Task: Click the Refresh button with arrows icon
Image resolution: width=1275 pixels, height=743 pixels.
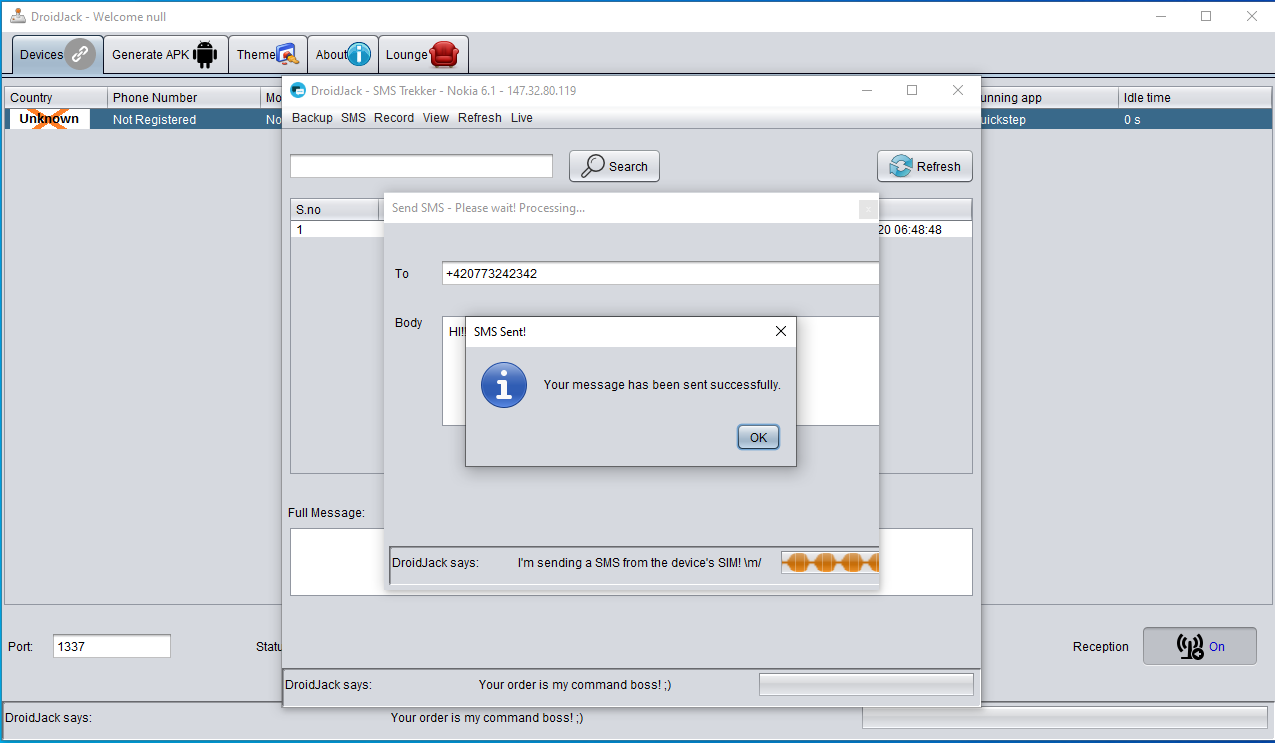Action: click(925, 166)
